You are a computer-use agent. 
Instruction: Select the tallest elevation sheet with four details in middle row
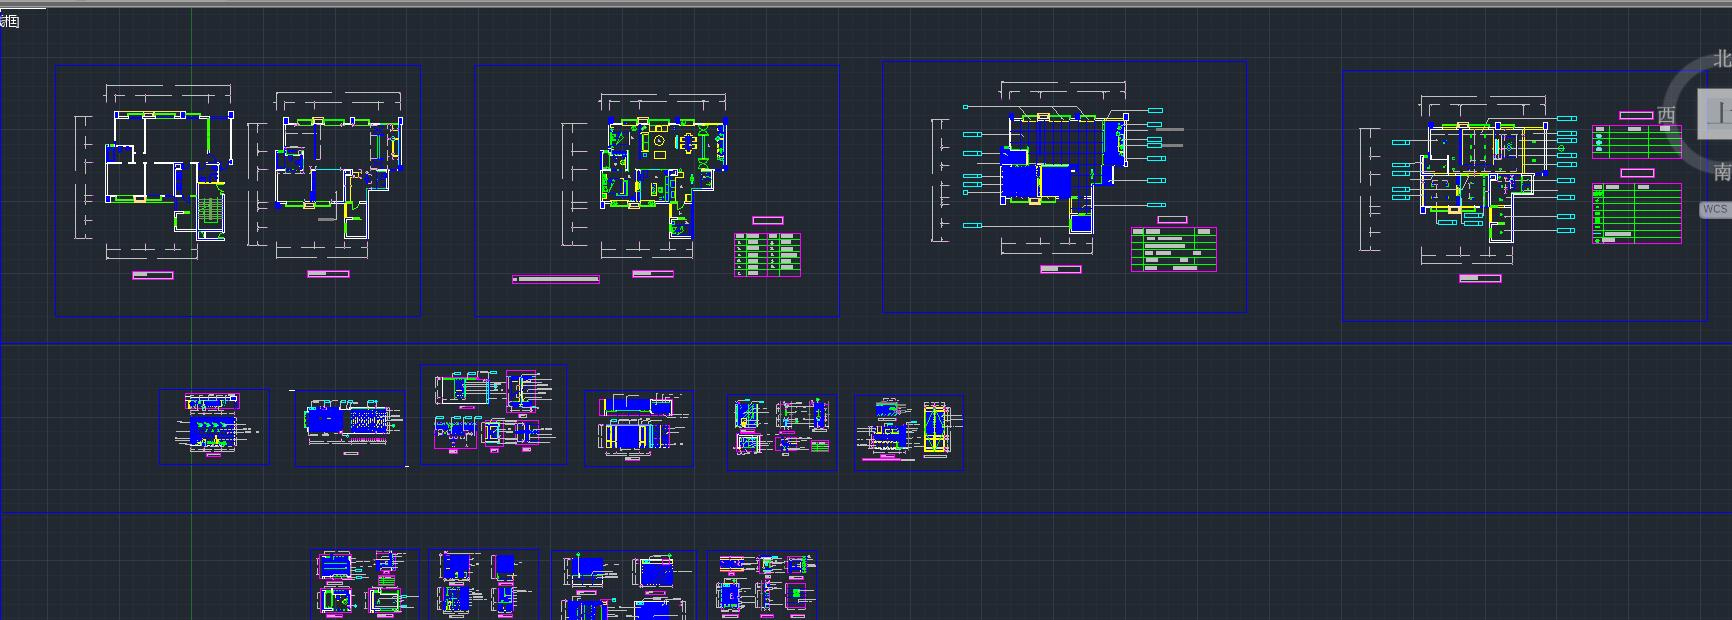[494, 415]
